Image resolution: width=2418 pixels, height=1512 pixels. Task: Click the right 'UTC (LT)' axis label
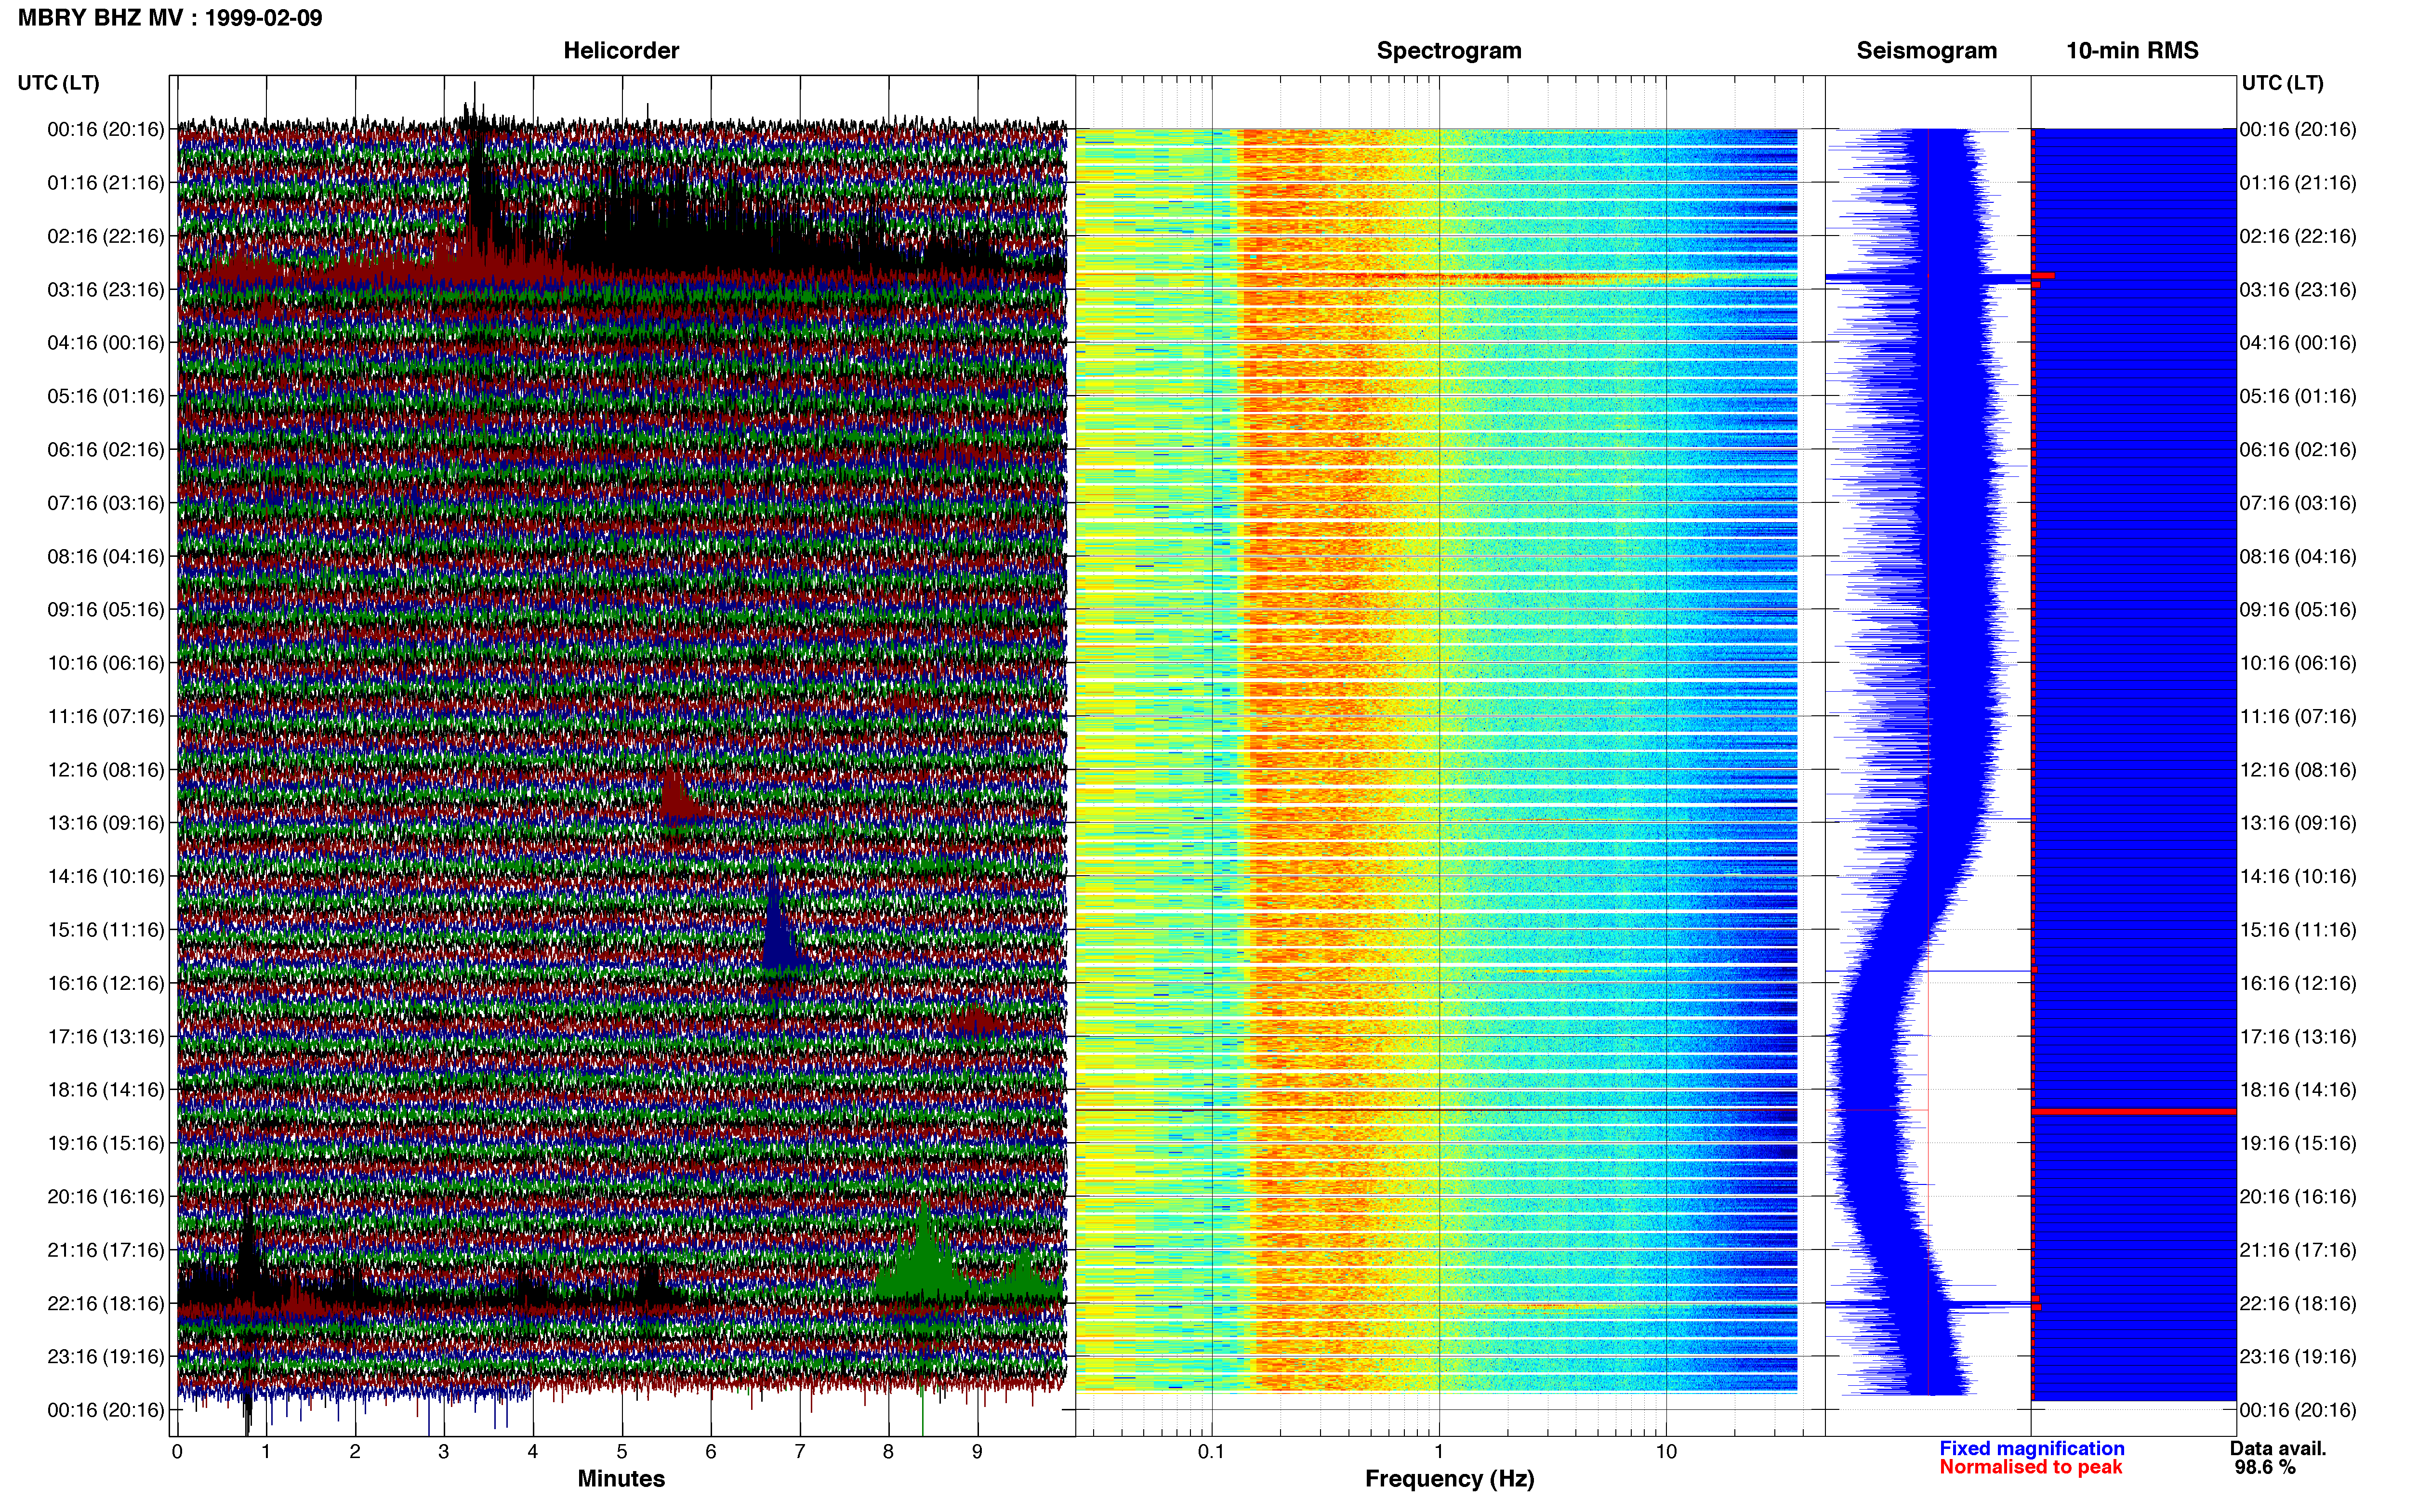[x=2282, y=83]
